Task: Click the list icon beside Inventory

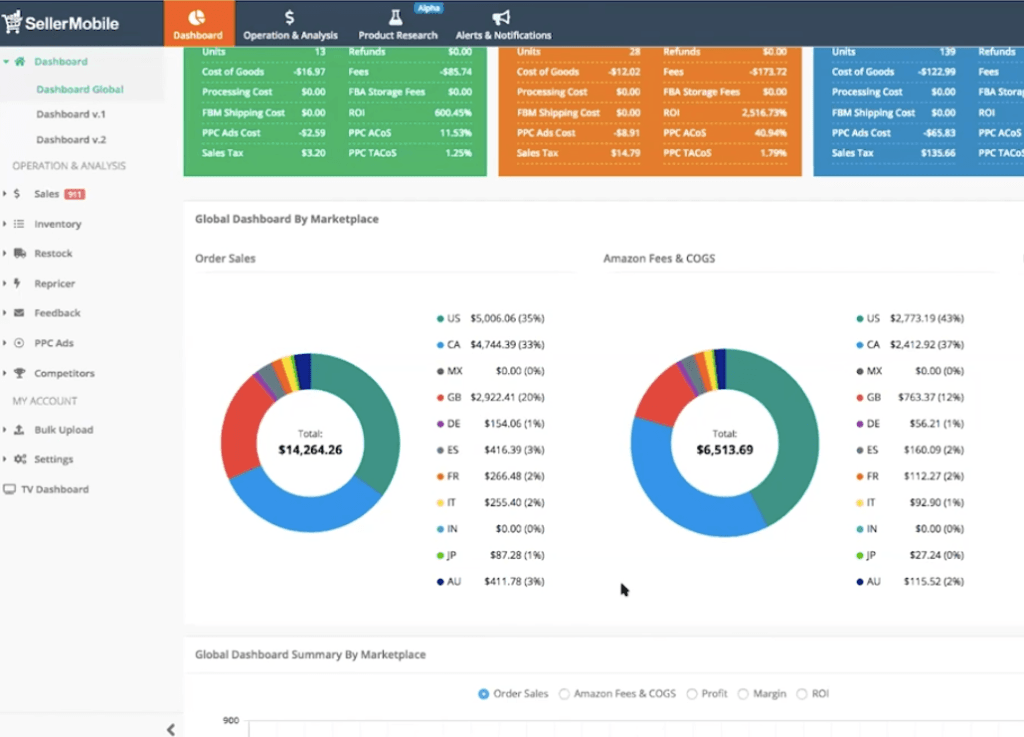Action: (x=19, y=224)
